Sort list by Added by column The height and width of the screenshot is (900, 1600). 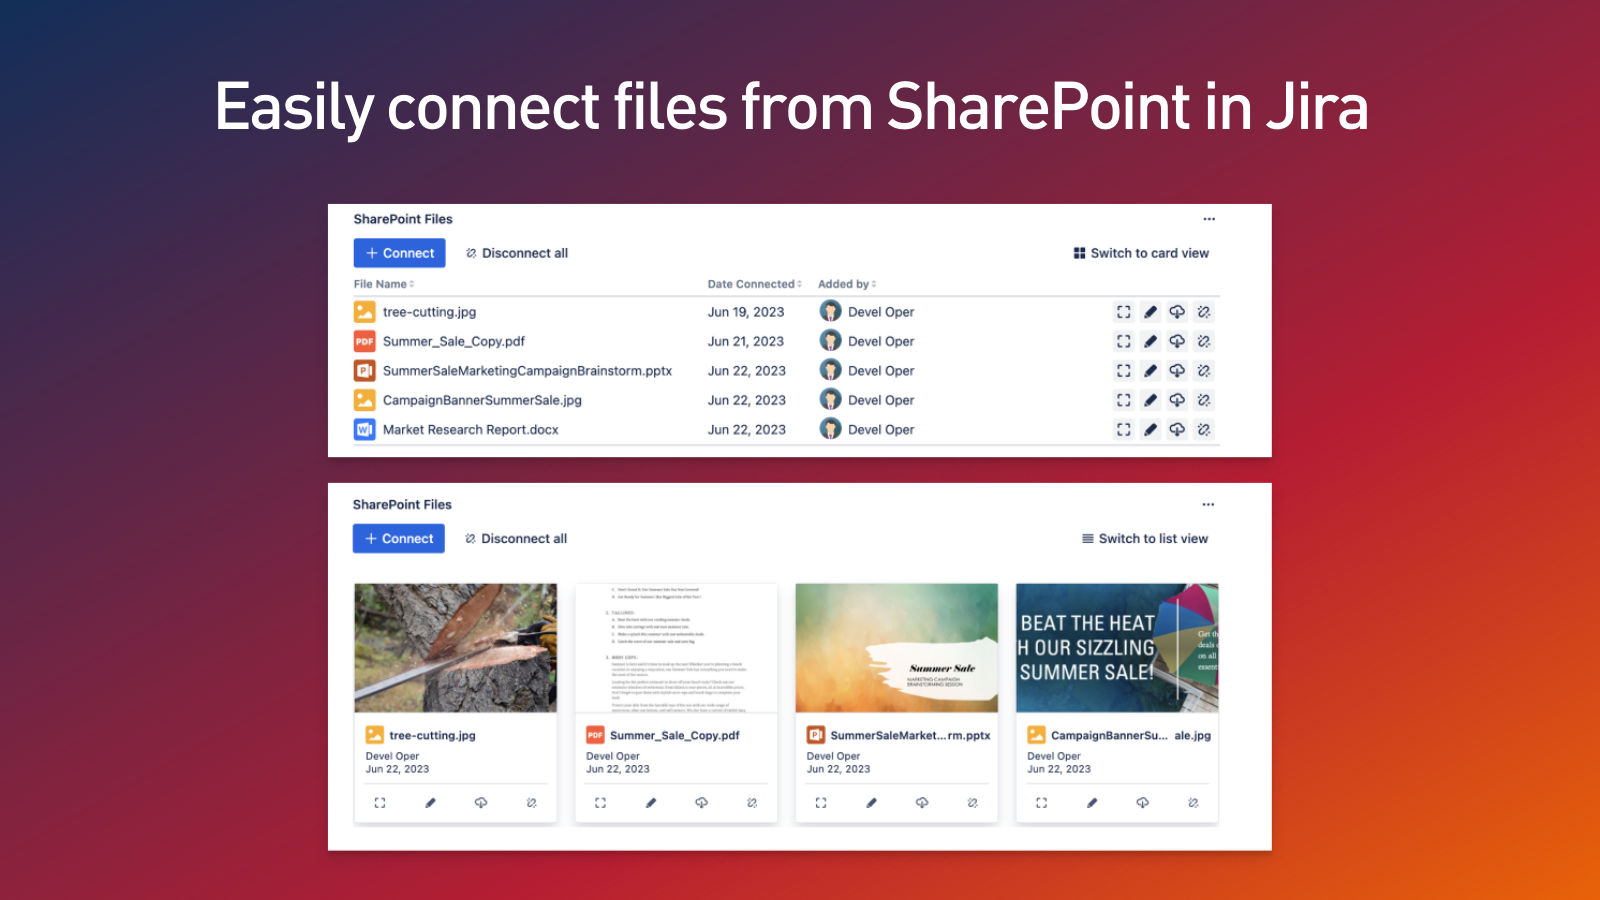[x=847, y=284]
